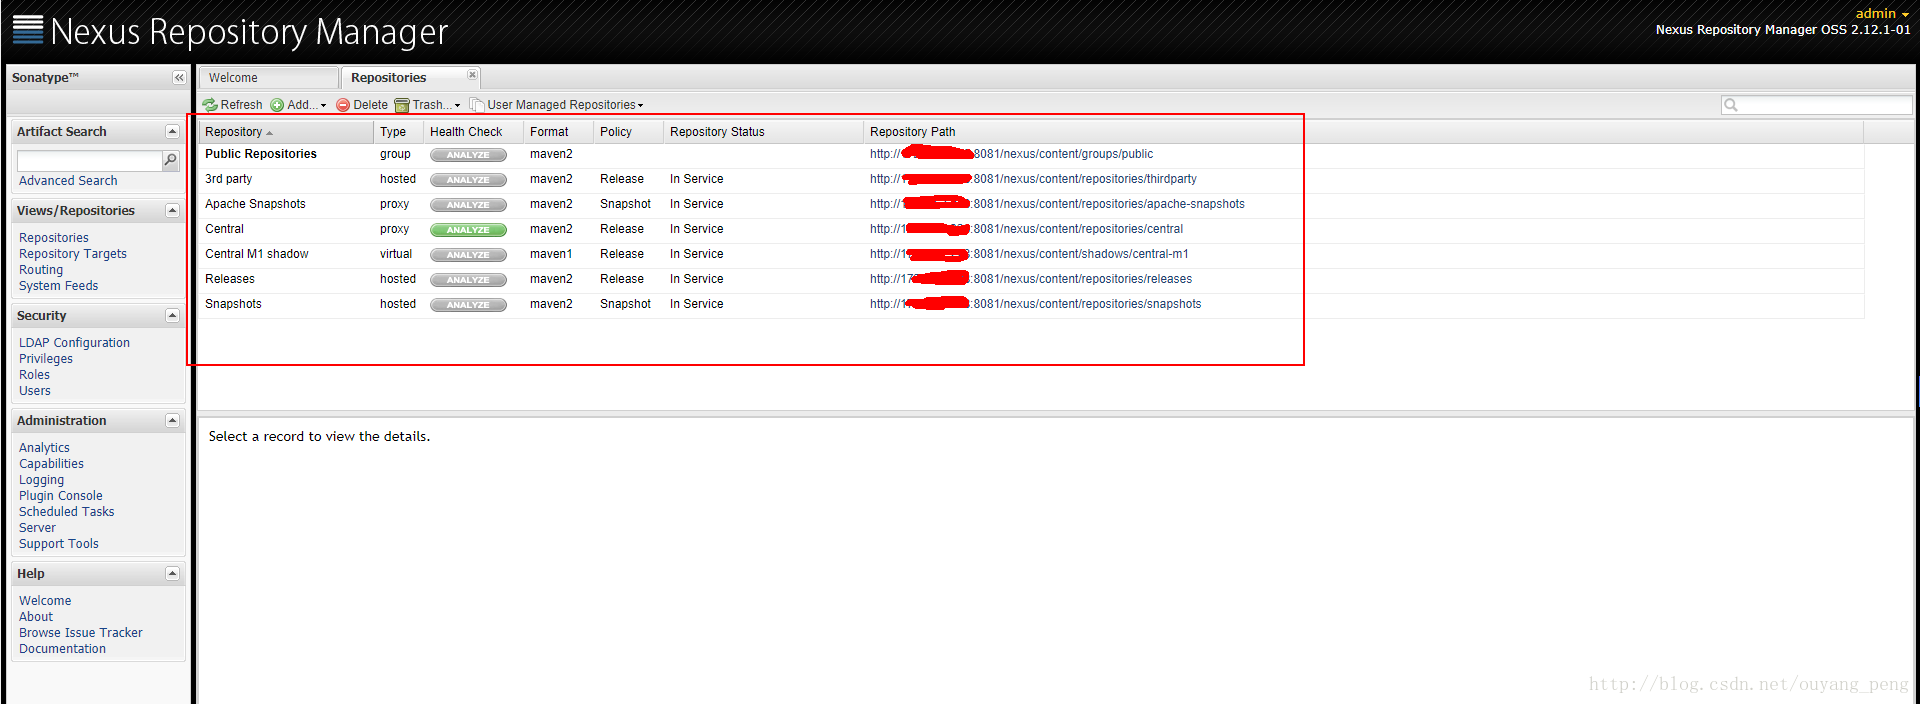Open Routing link

tap(41, 270)
